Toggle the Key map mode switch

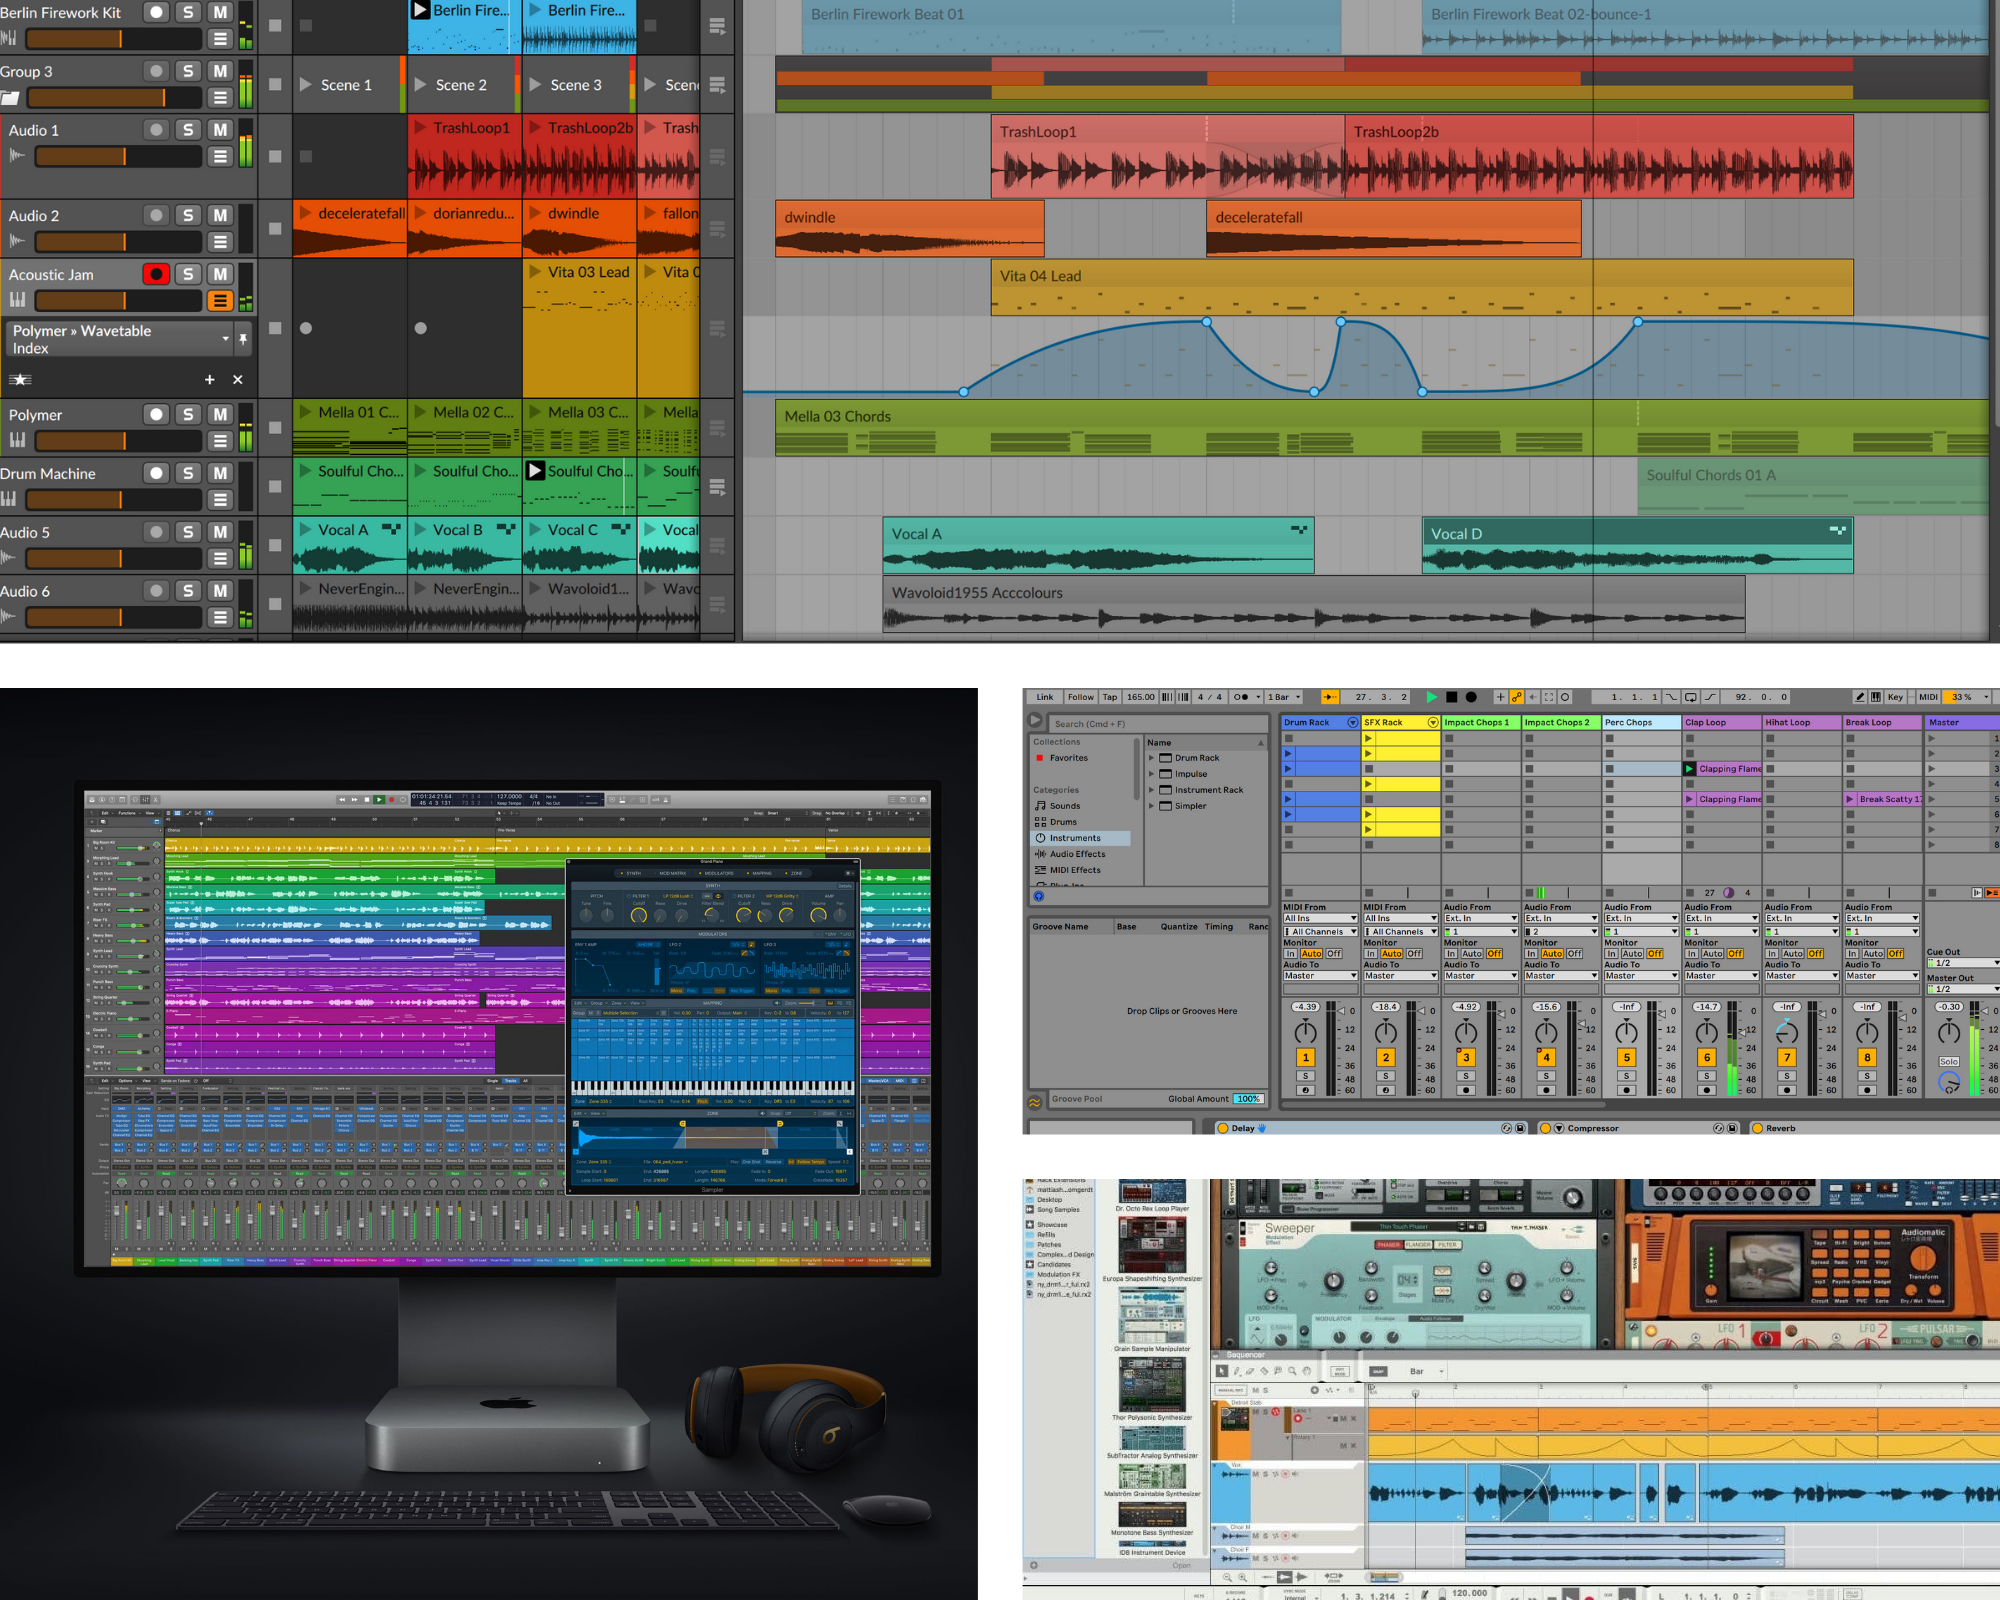[x=1895, y=697]
